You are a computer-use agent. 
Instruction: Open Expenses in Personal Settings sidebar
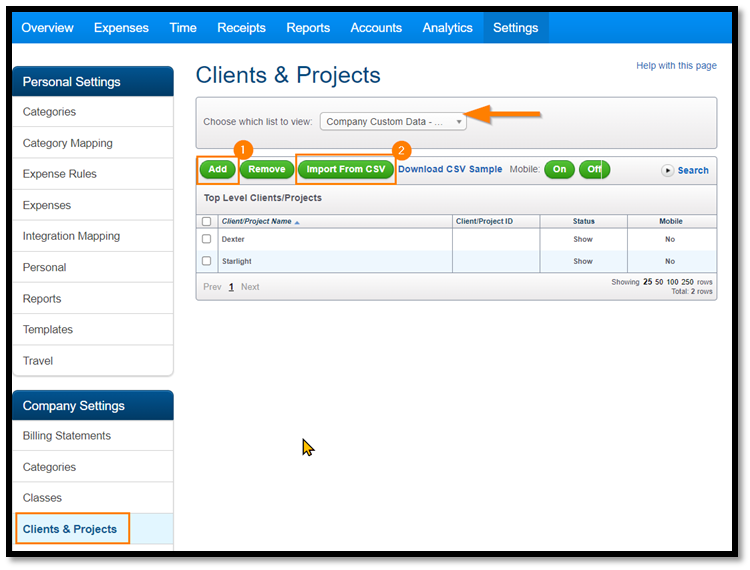click(93, 205)
